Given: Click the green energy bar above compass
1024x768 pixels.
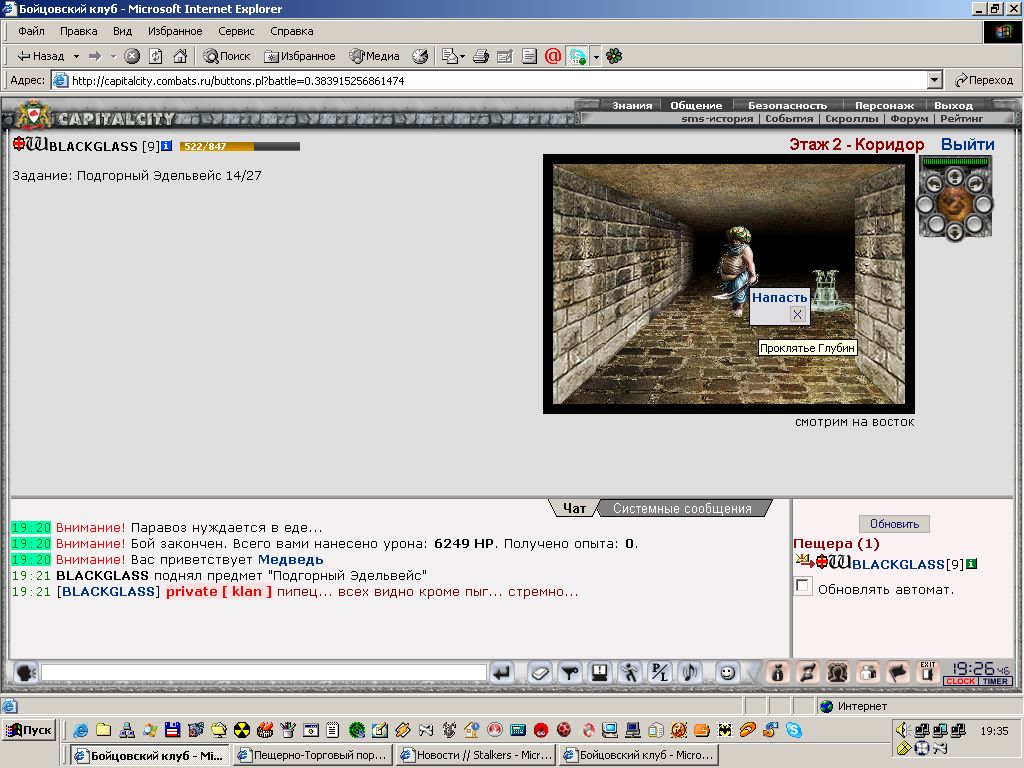Looking at the screenshot, I should click(956, 161).
